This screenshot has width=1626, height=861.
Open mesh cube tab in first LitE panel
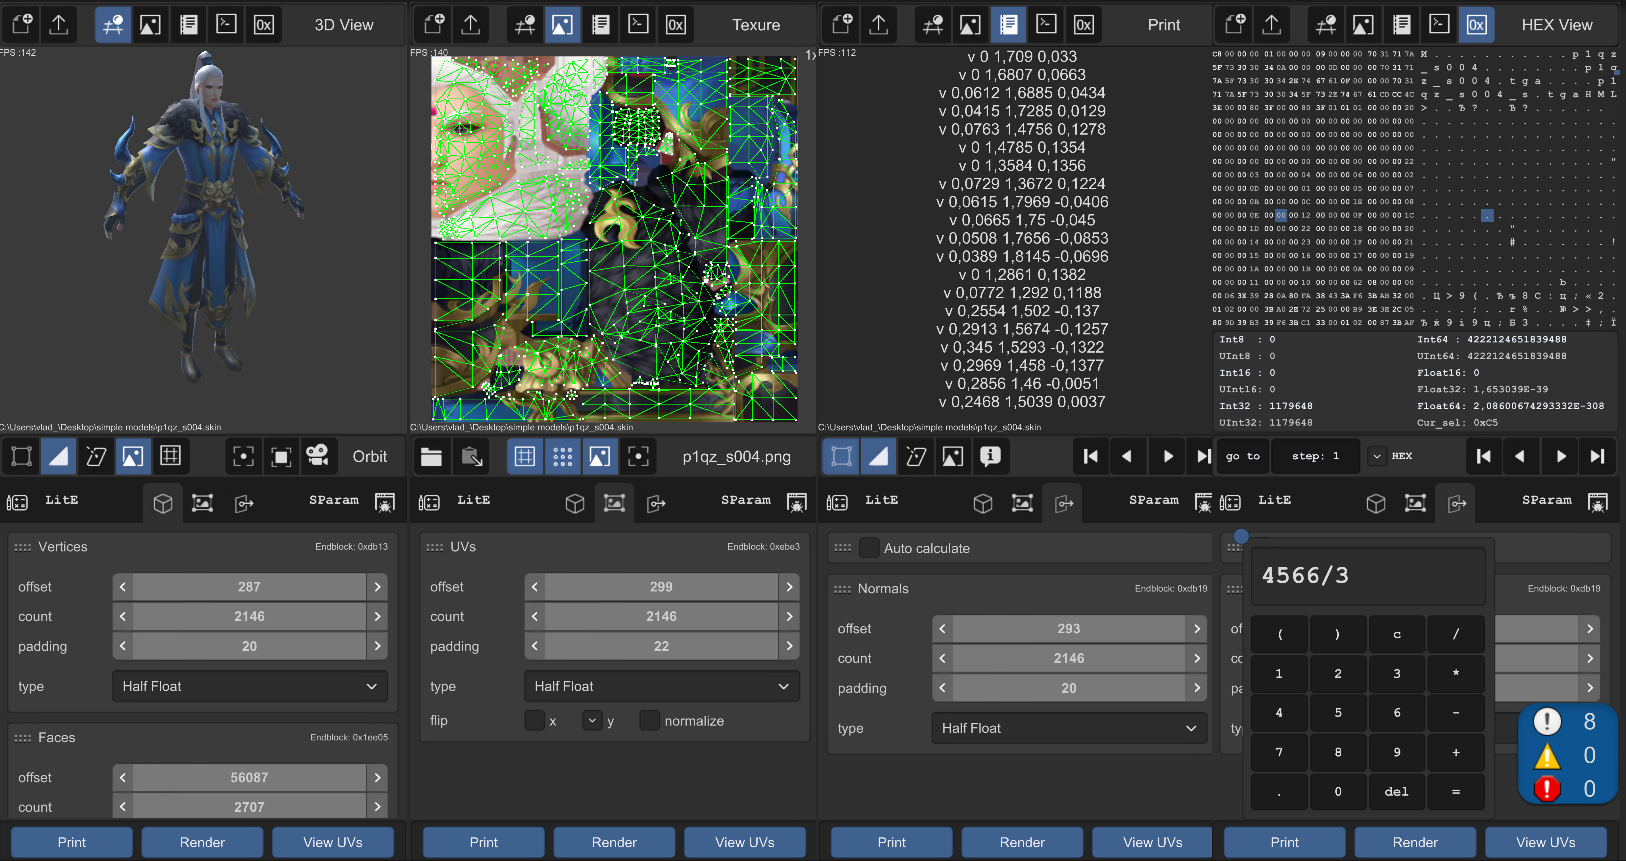pos(163,504)
